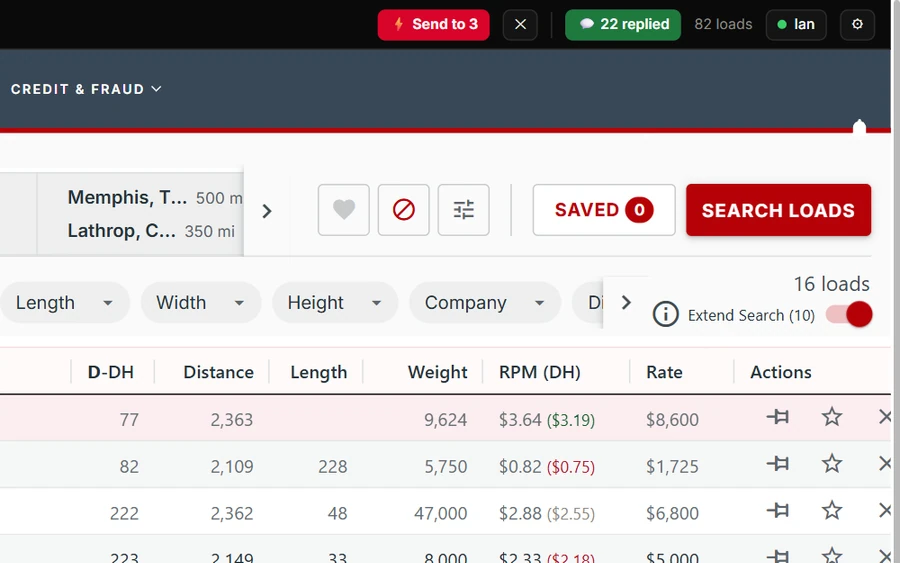Open the Company filter dropdown

(x=485, y=302)
